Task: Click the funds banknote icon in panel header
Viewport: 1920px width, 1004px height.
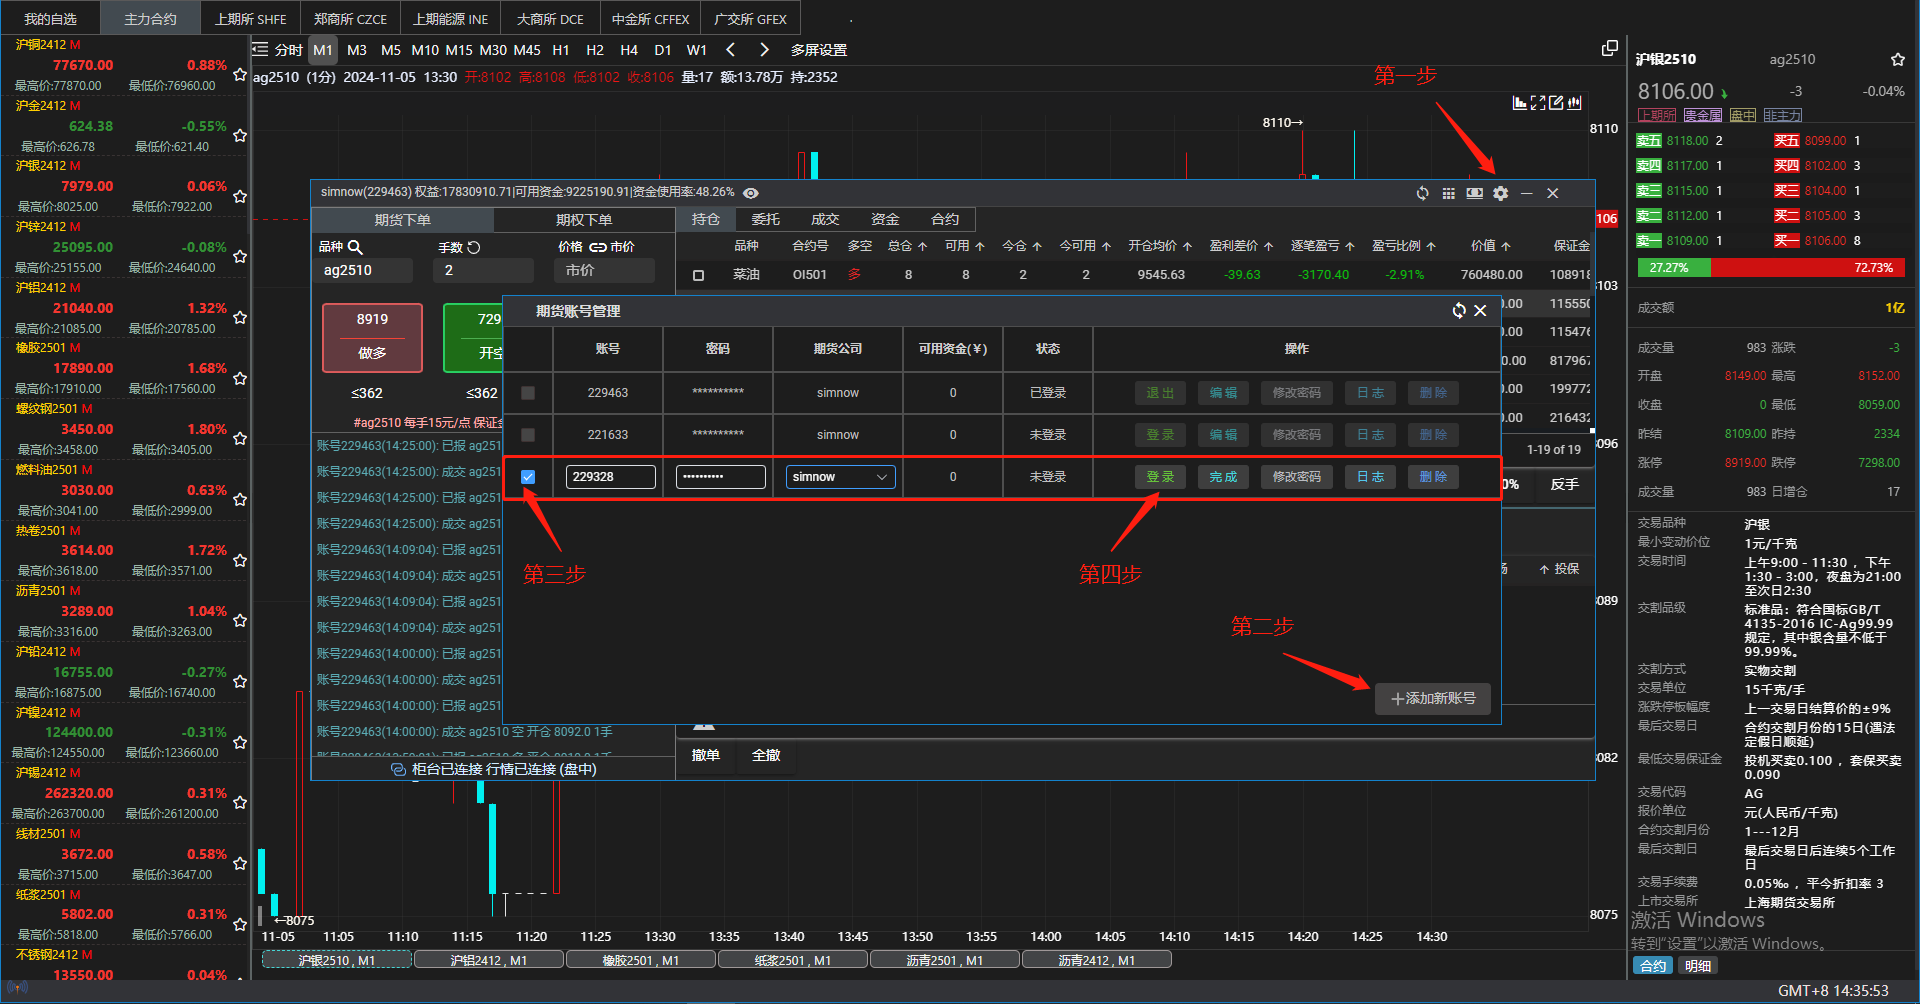Action: pos(1474,193)
